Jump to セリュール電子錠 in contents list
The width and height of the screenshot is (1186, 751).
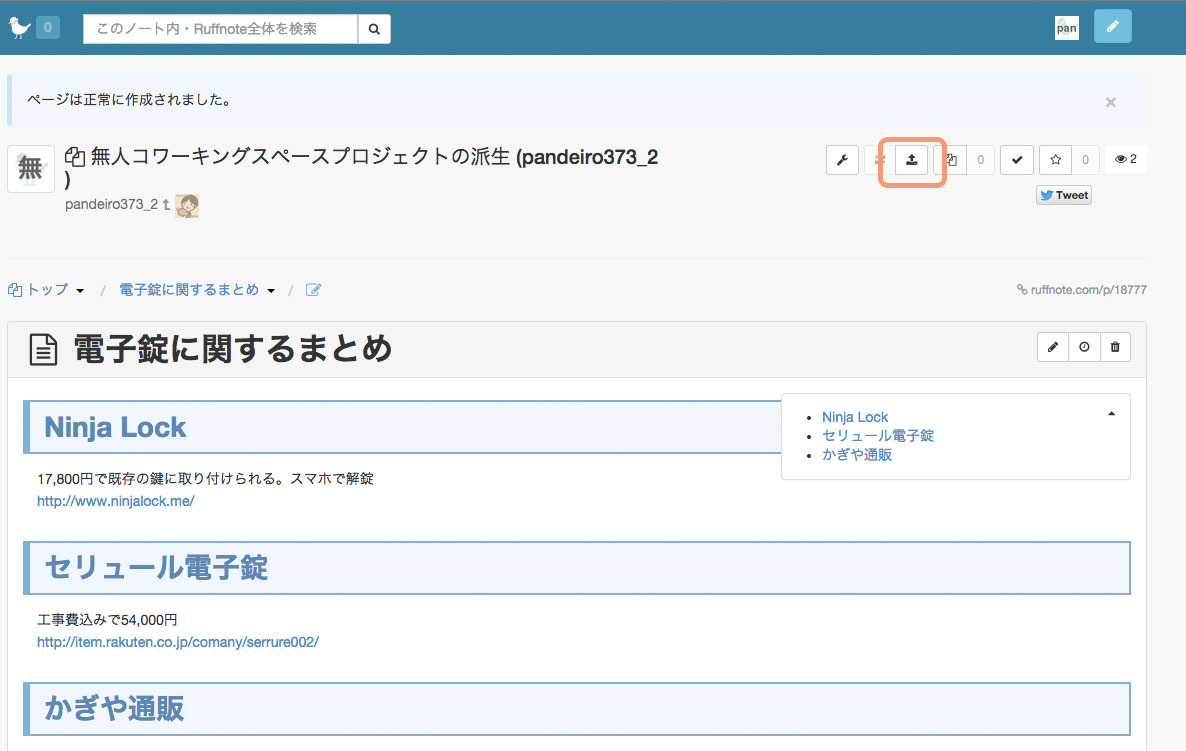click(x=877, y=436)
